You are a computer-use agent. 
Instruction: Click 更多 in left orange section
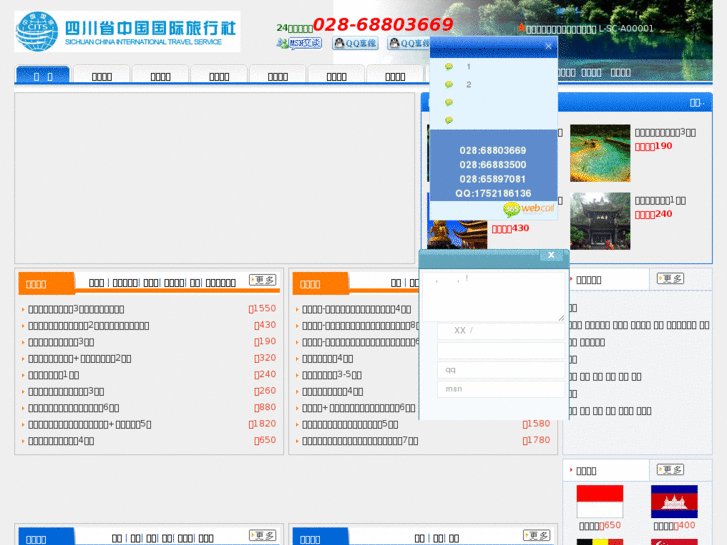(263, 280)
